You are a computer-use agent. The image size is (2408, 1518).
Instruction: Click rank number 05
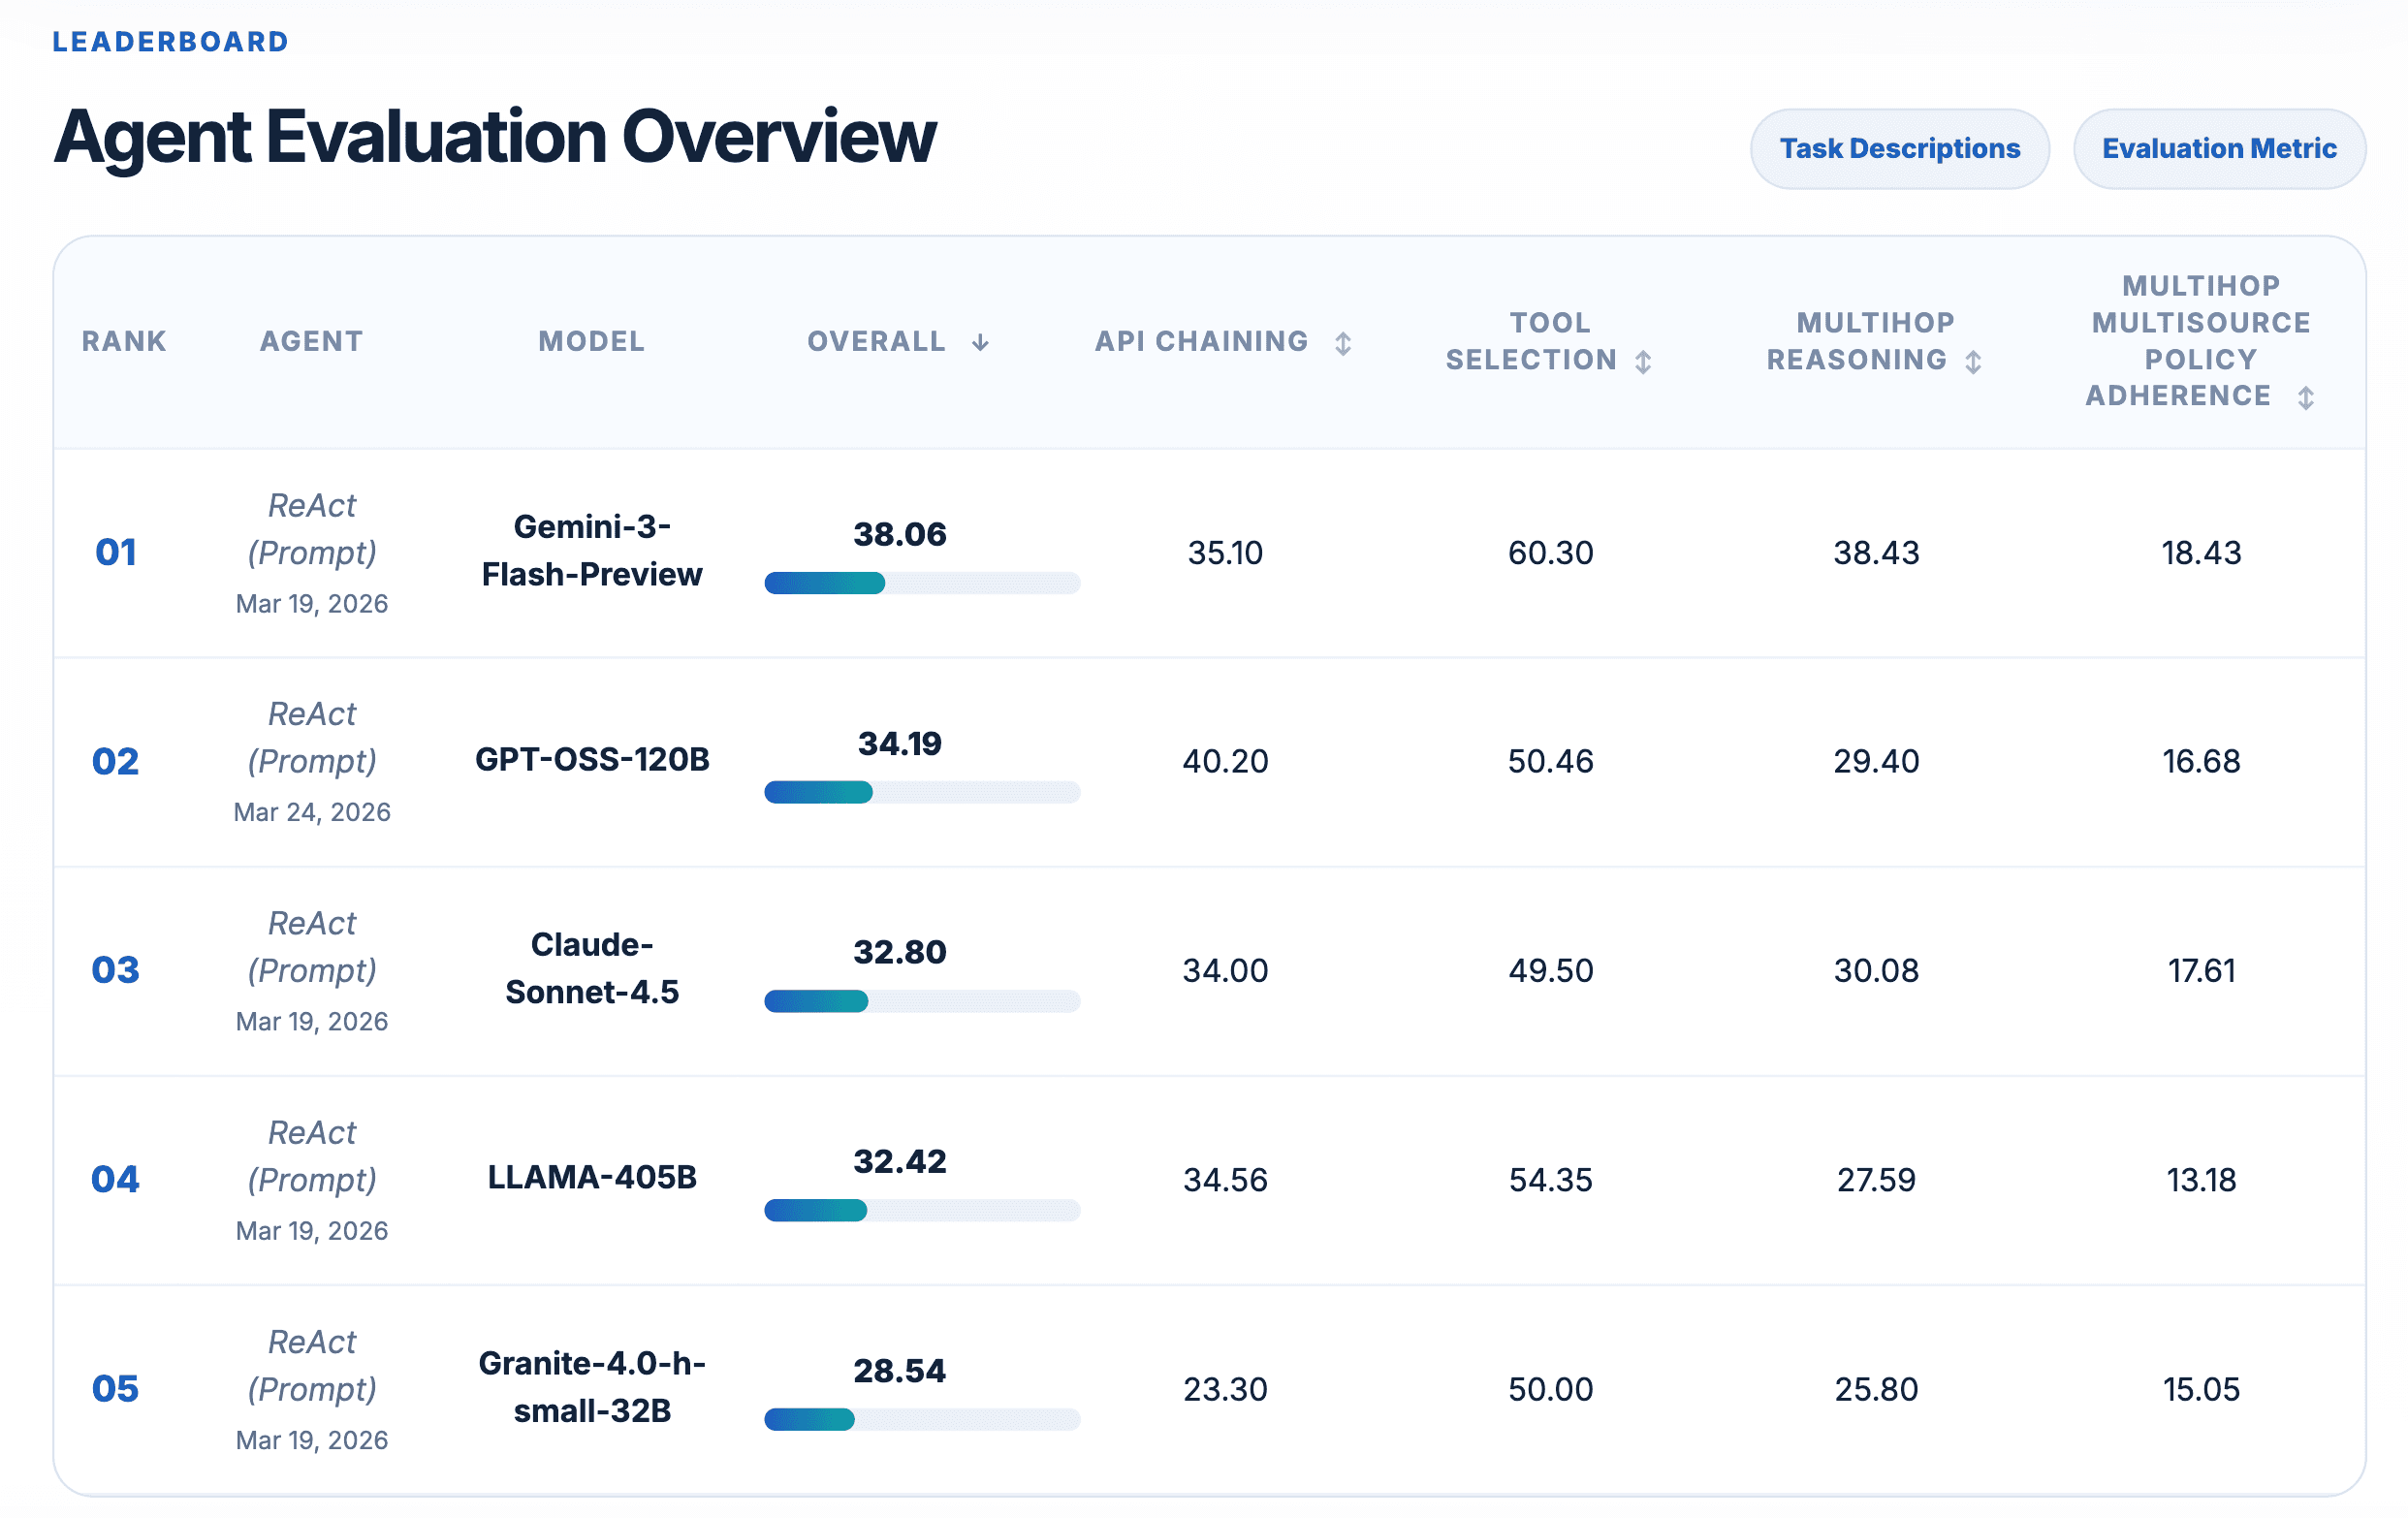(x=116, y=1389)
